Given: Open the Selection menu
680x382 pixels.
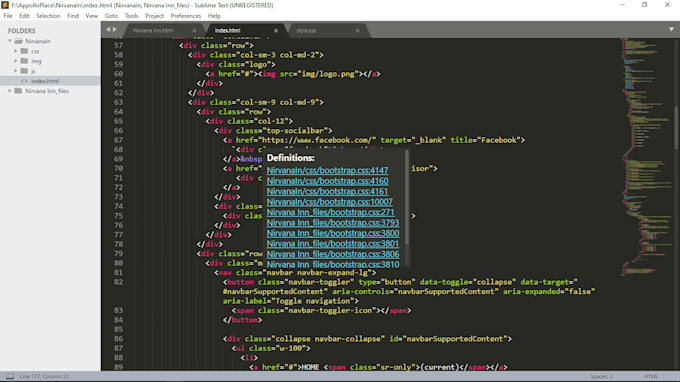Looking at the screenshot, I should [x=48, y=16].
